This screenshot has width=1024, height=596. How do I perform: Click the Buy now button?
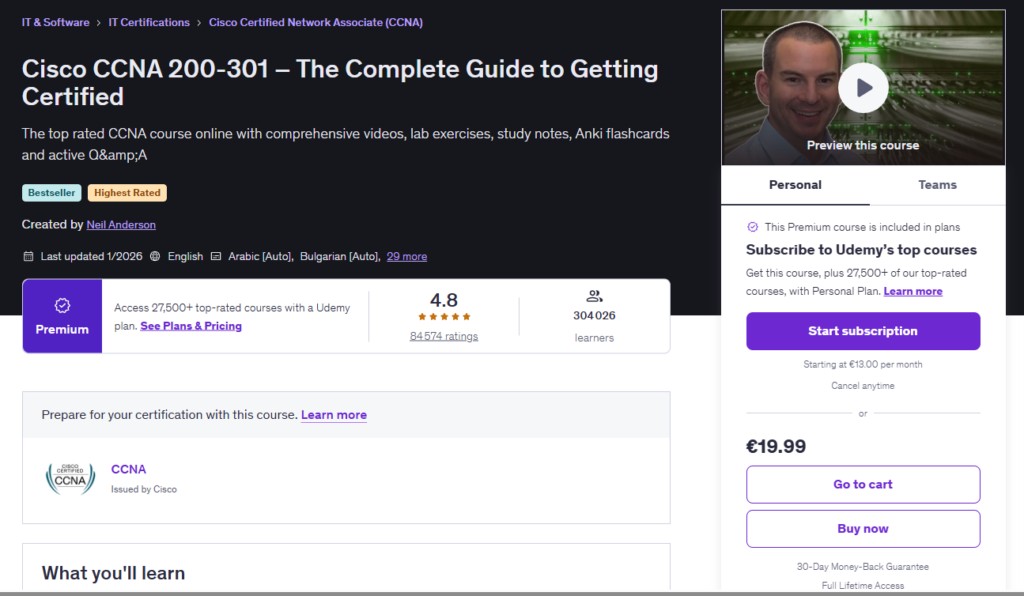pos(862,528)
